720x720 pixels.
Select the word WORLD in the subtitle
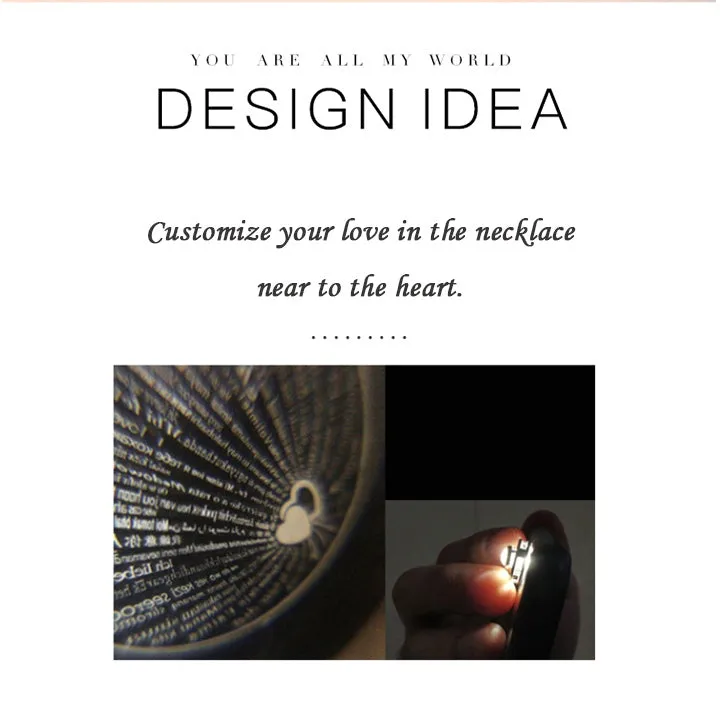(471, 60)
